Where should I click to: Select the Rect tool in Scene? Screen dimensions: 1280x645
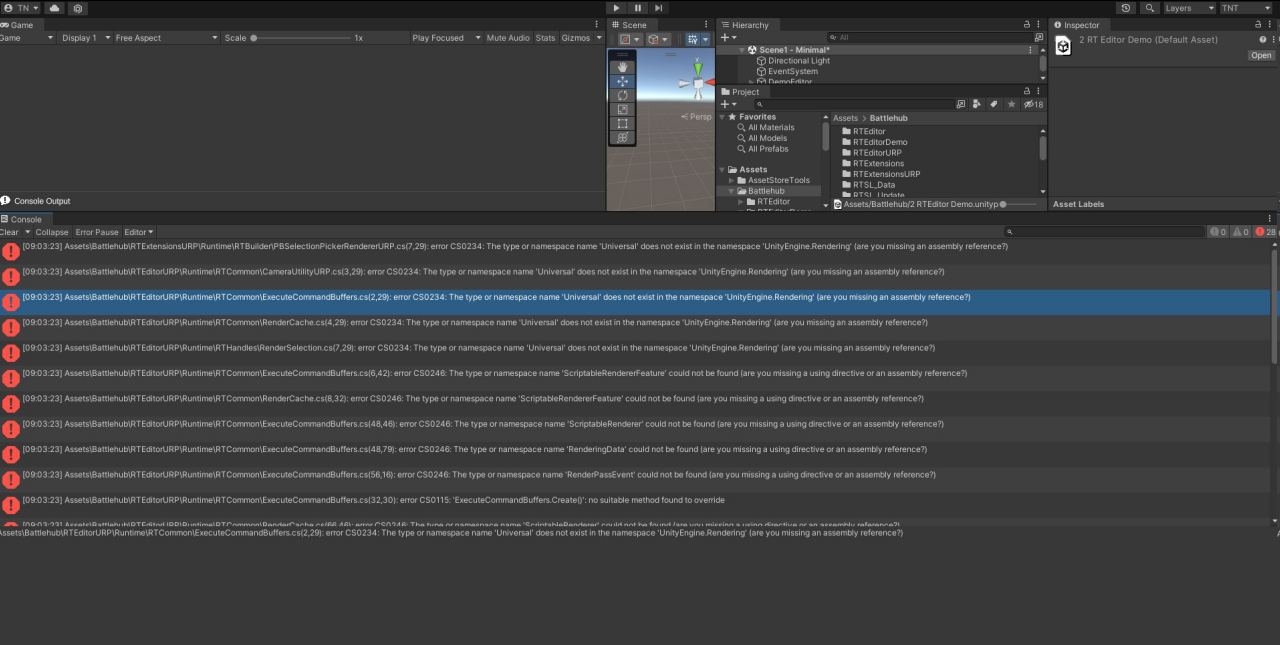coord(622,123)
